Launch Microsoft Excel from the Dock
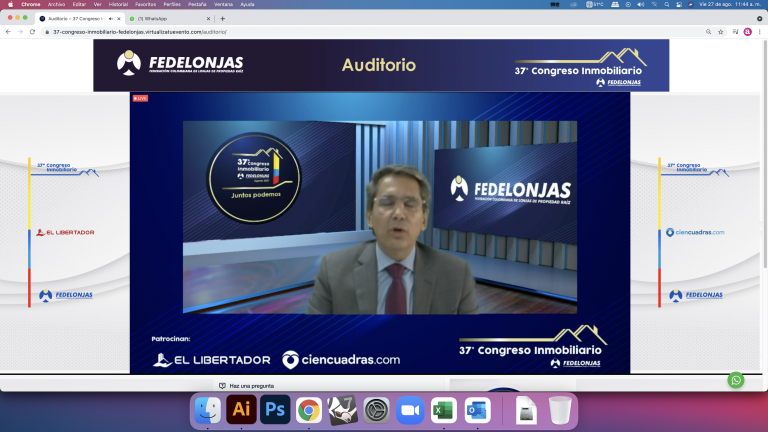The width and height of the screenshot is (768, 432). 444,410
